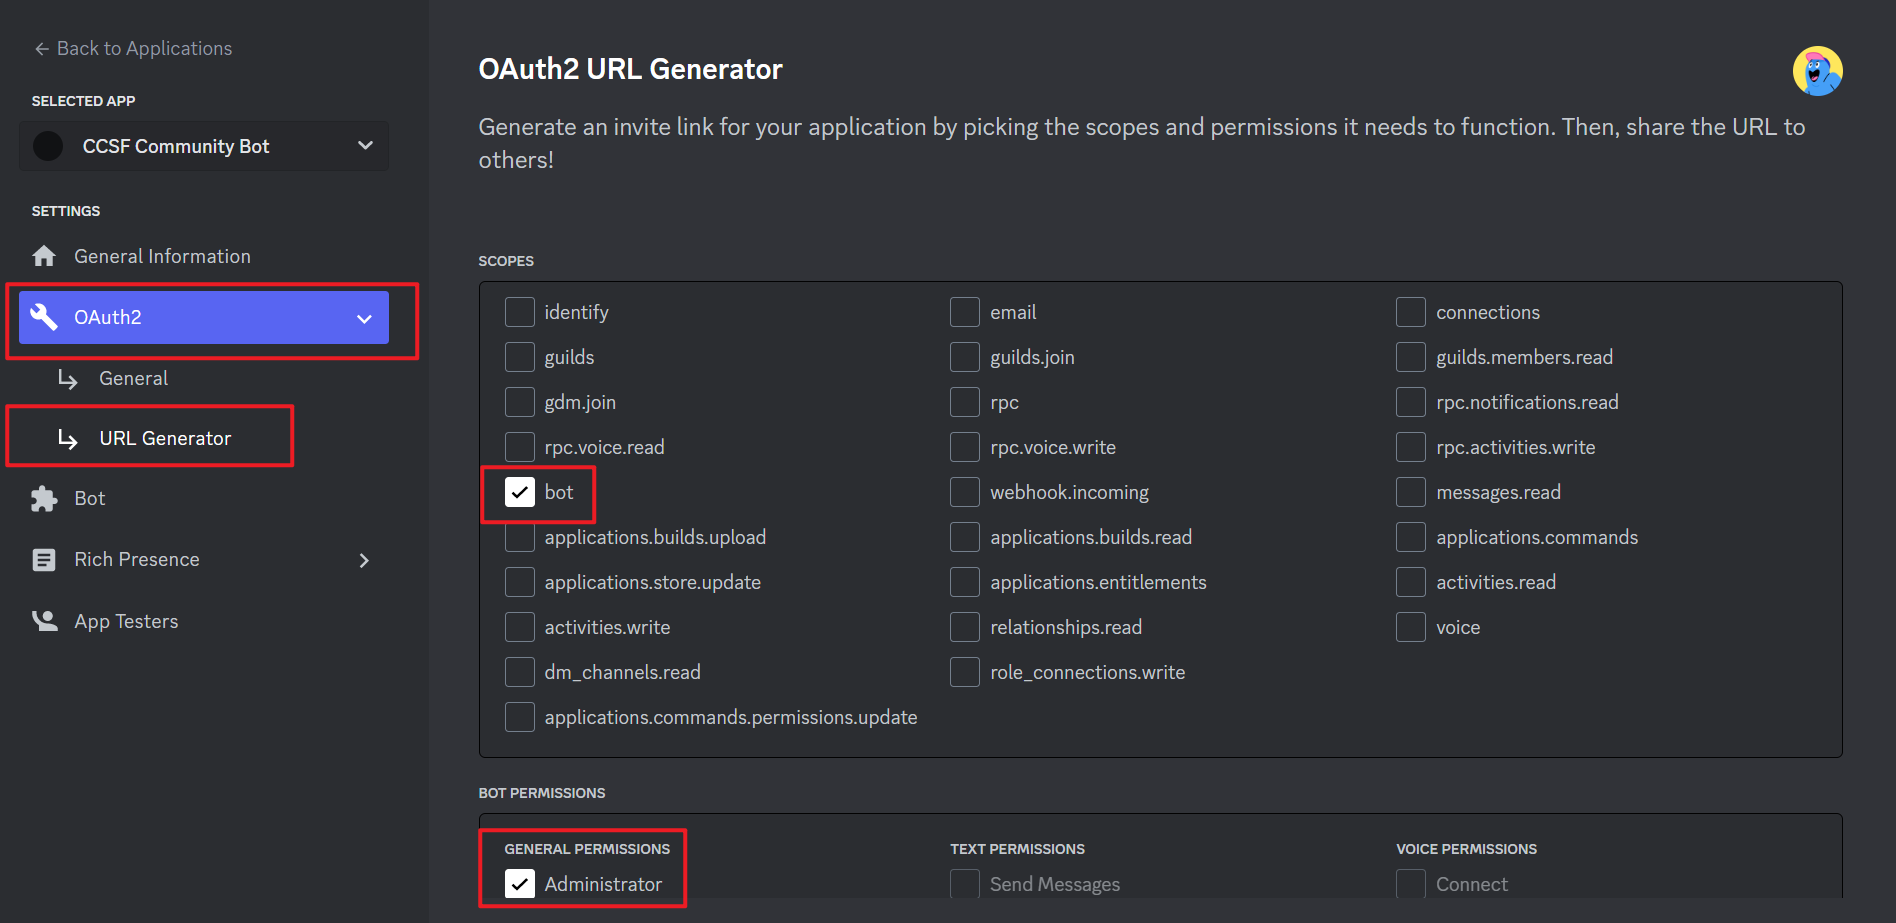Enable the rpc.voice.read scope checkbox

(520, 447)
